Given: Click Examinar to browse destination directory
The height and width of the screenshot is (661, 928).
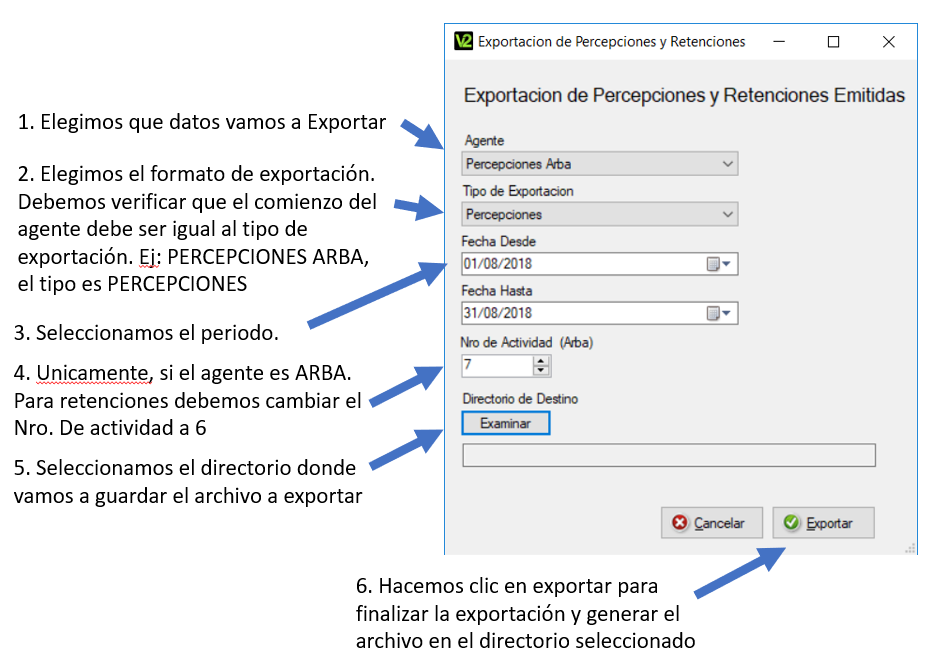Looking at the screenshot, I should (x=505, y=423).
